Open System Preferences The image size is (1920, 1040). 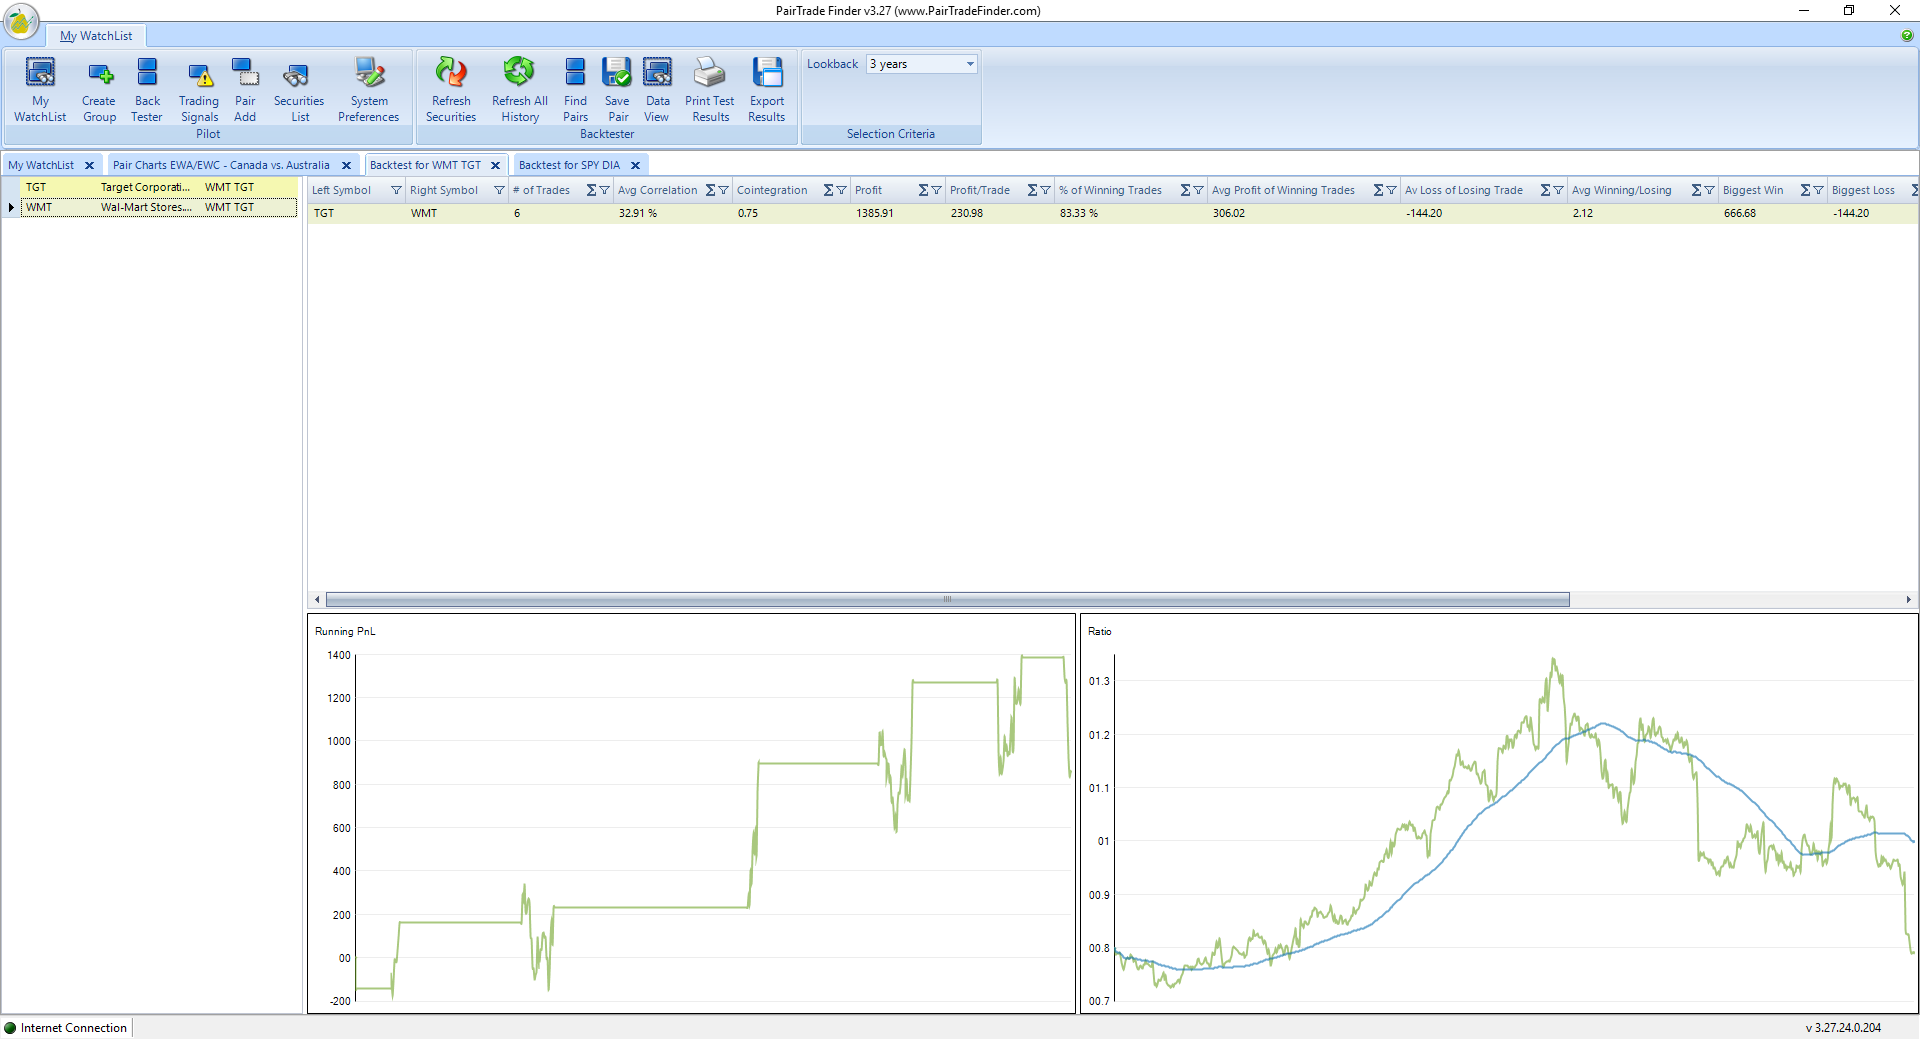click(x=368, y=89)
